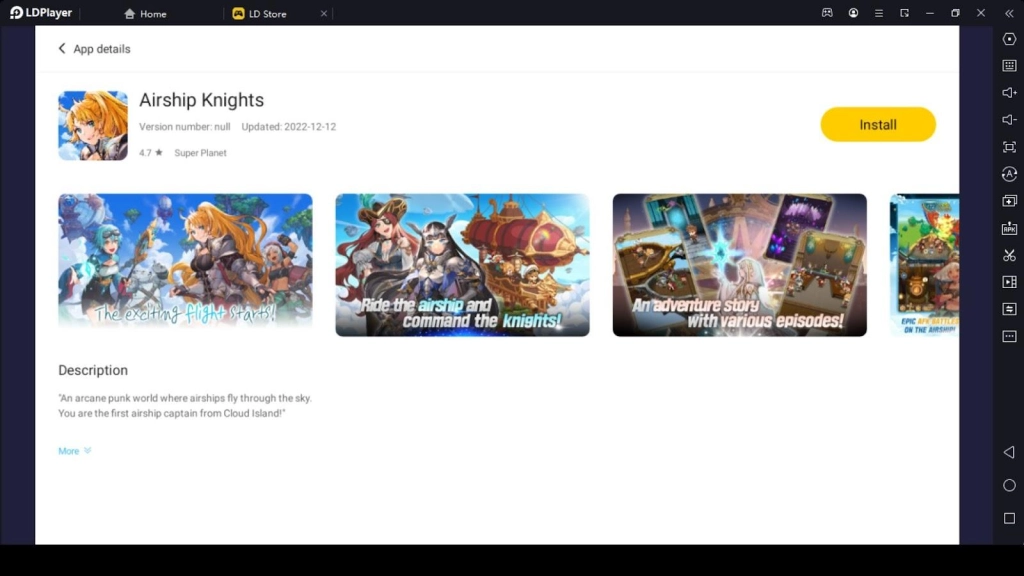Click Android back triangle button
The image size is (1024, 576).
(x=1009, y=452)
